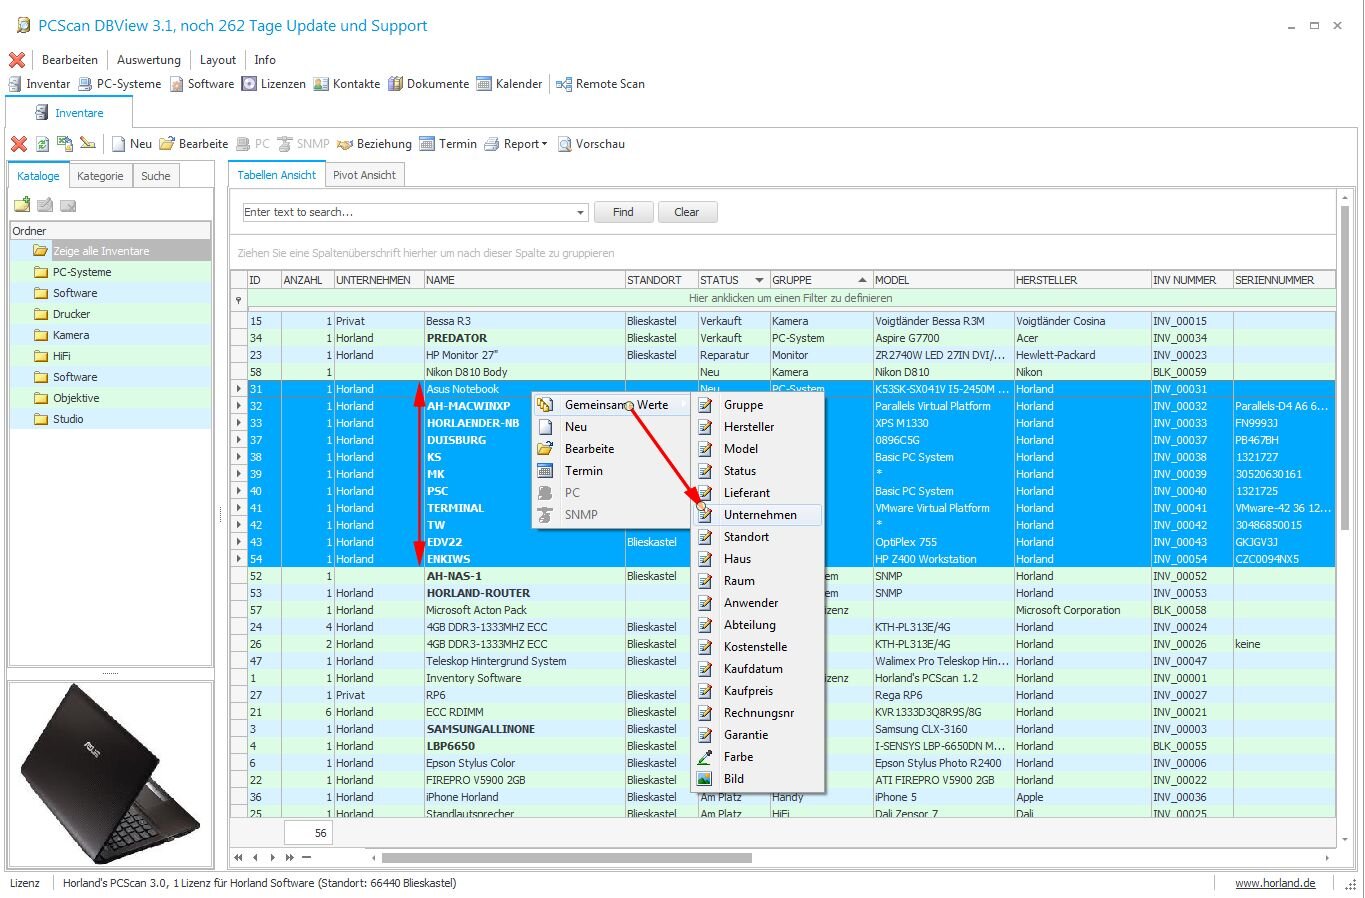
Task: Open the Software module in the top toolbar
Action: click(202, 84)
